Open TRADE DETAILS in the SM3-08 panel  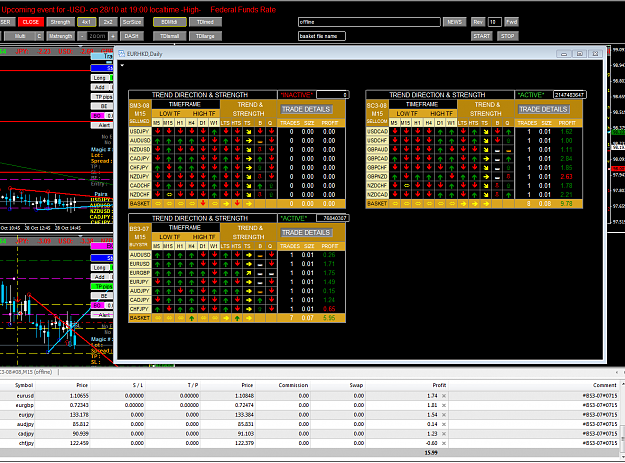point(306,109)
